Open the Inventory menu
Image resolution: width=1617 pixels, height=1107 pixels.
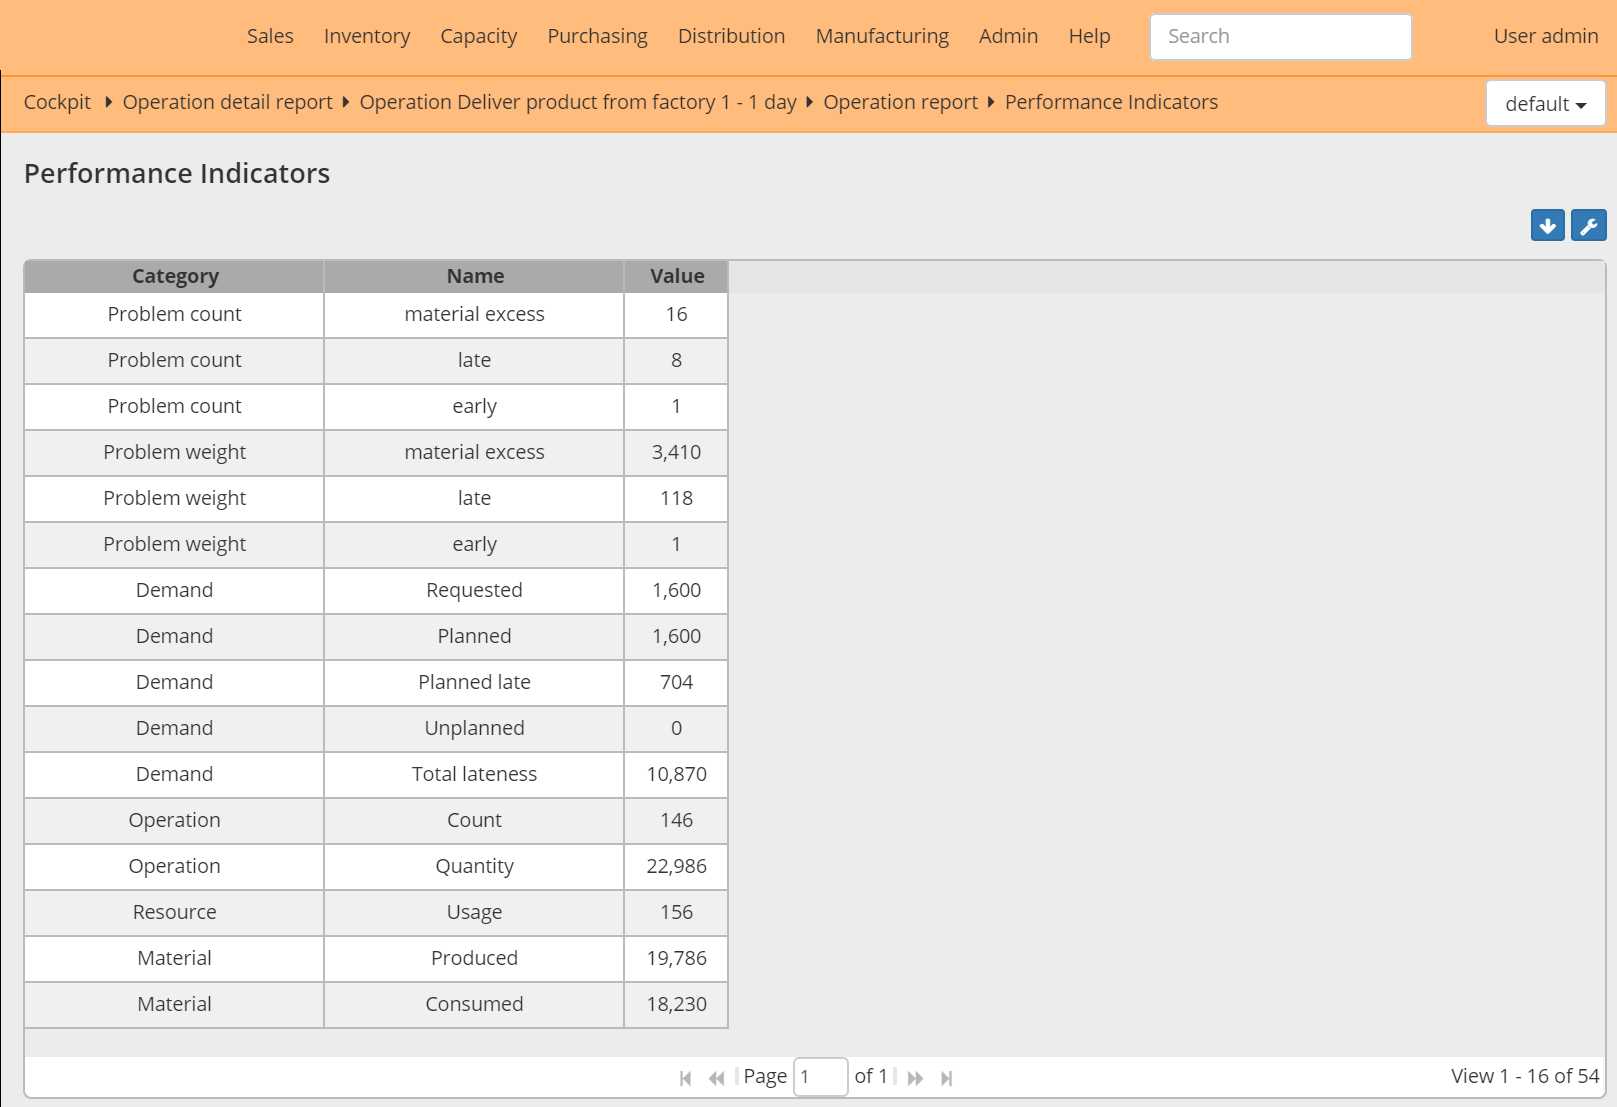[x=366, y=36]
